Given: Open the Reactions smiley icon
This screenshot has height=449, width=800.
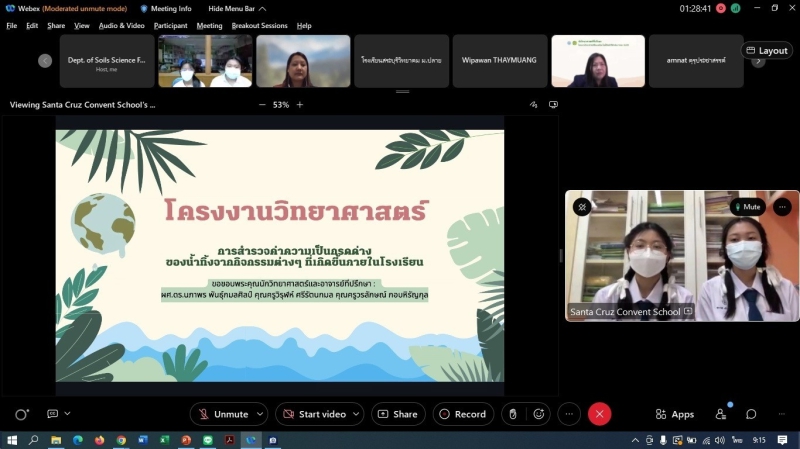Looking at the screenshot, I should coord(539,414).
